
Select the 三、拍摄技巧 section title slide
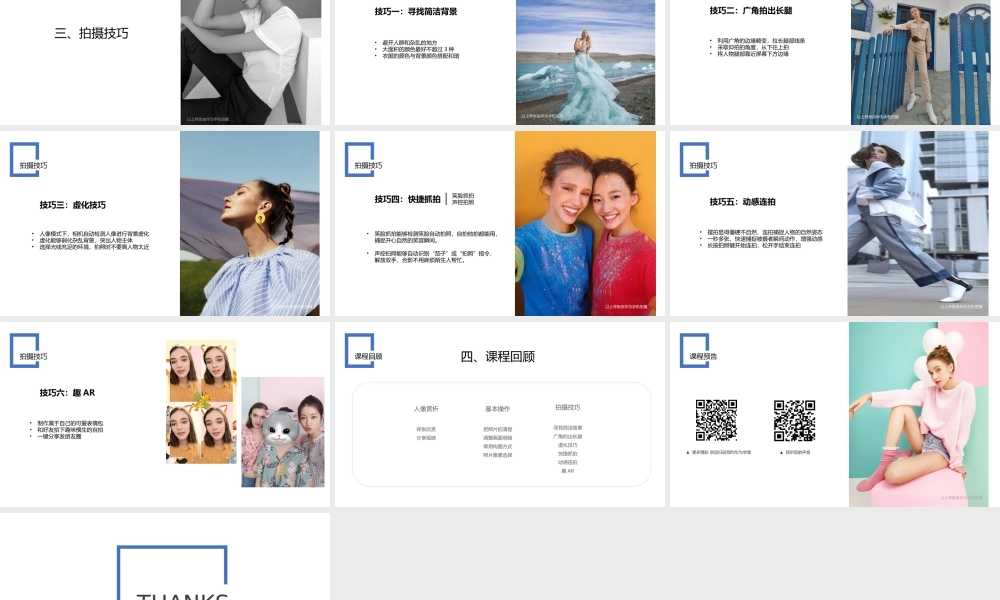coord(91,33)
